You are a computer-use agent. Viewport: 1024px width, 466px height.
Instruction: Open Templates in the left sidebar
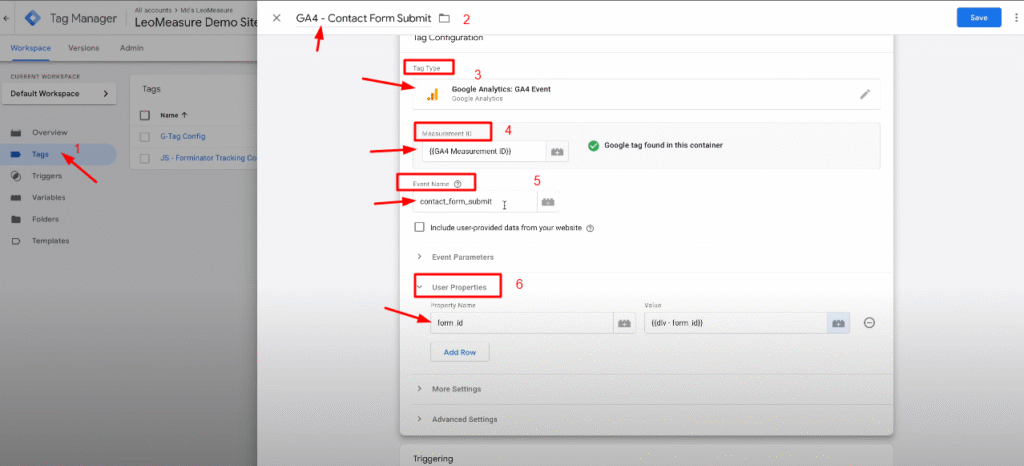click(x=50, y=241)
